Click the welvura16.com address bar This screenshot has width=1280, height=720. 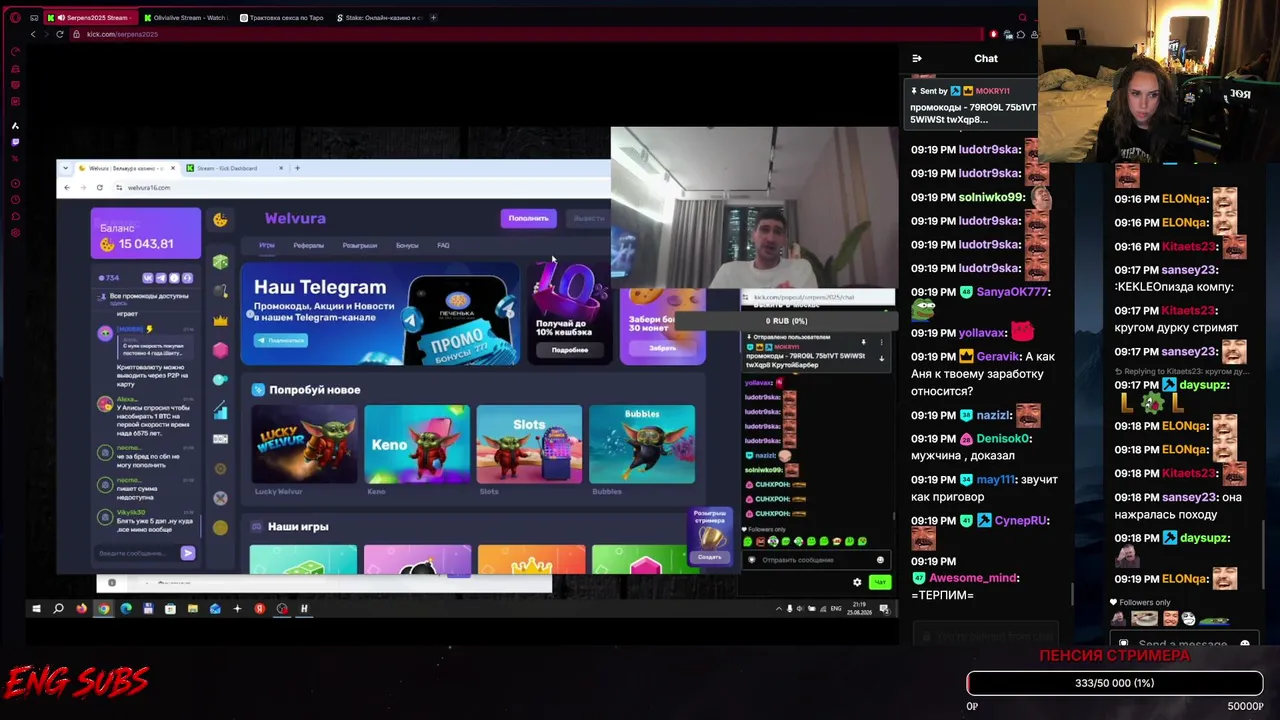pyautogui.click(x=360, y=187)
